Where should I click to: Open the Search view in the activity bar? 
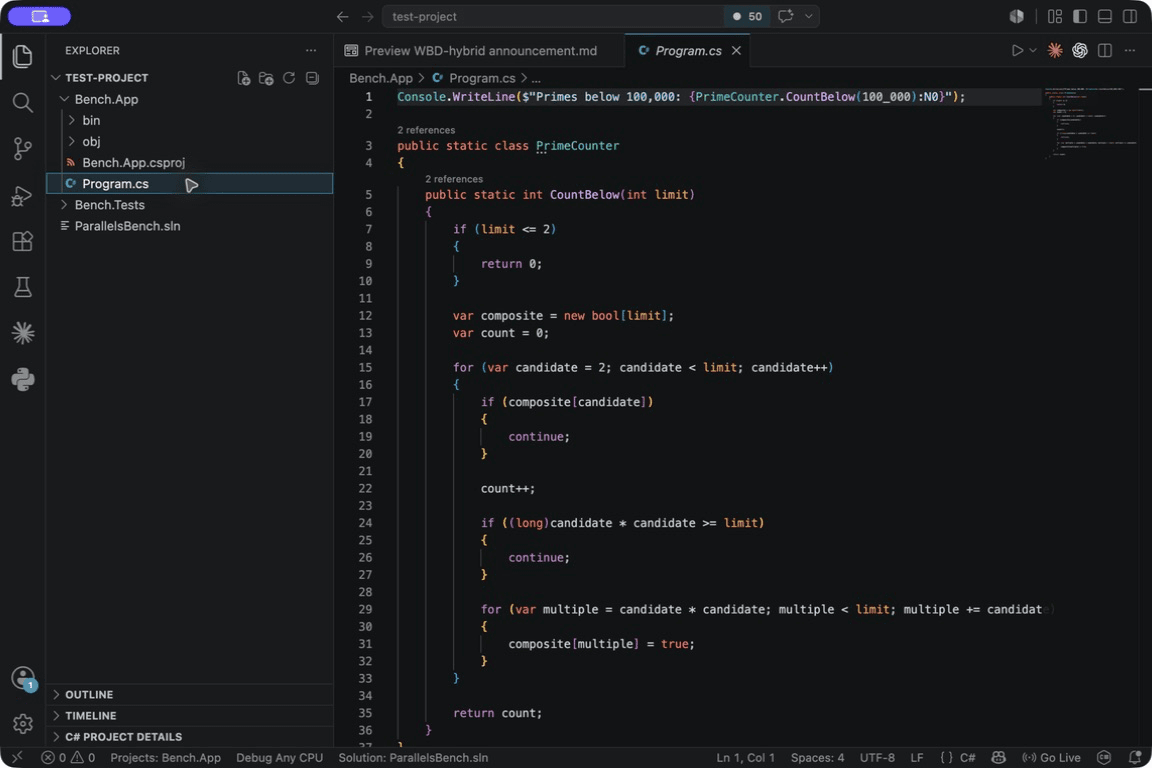click(x=23, y=102)
